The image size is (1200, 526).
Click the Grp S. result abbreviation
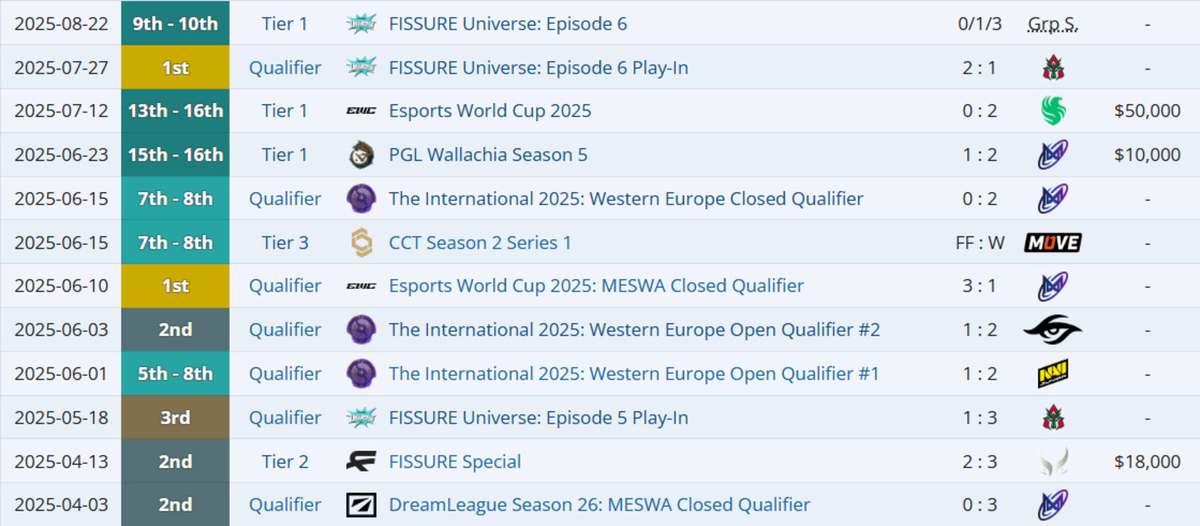click(x=1053, y=24)
